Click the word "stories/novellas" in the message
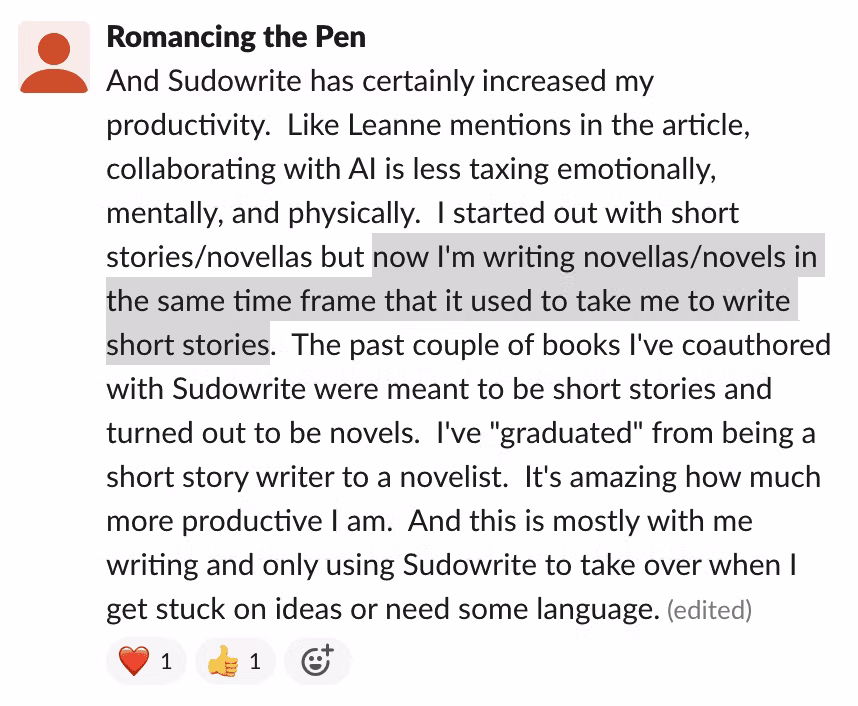The width and height of the screenshot is (858, 706). pos(210,257)
